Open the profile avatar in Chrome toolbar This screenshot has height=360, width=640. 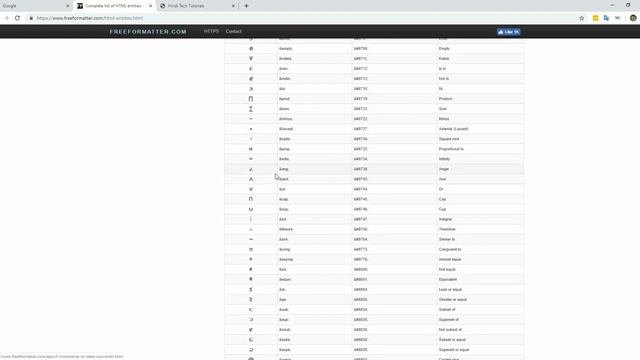click(633, 18)
